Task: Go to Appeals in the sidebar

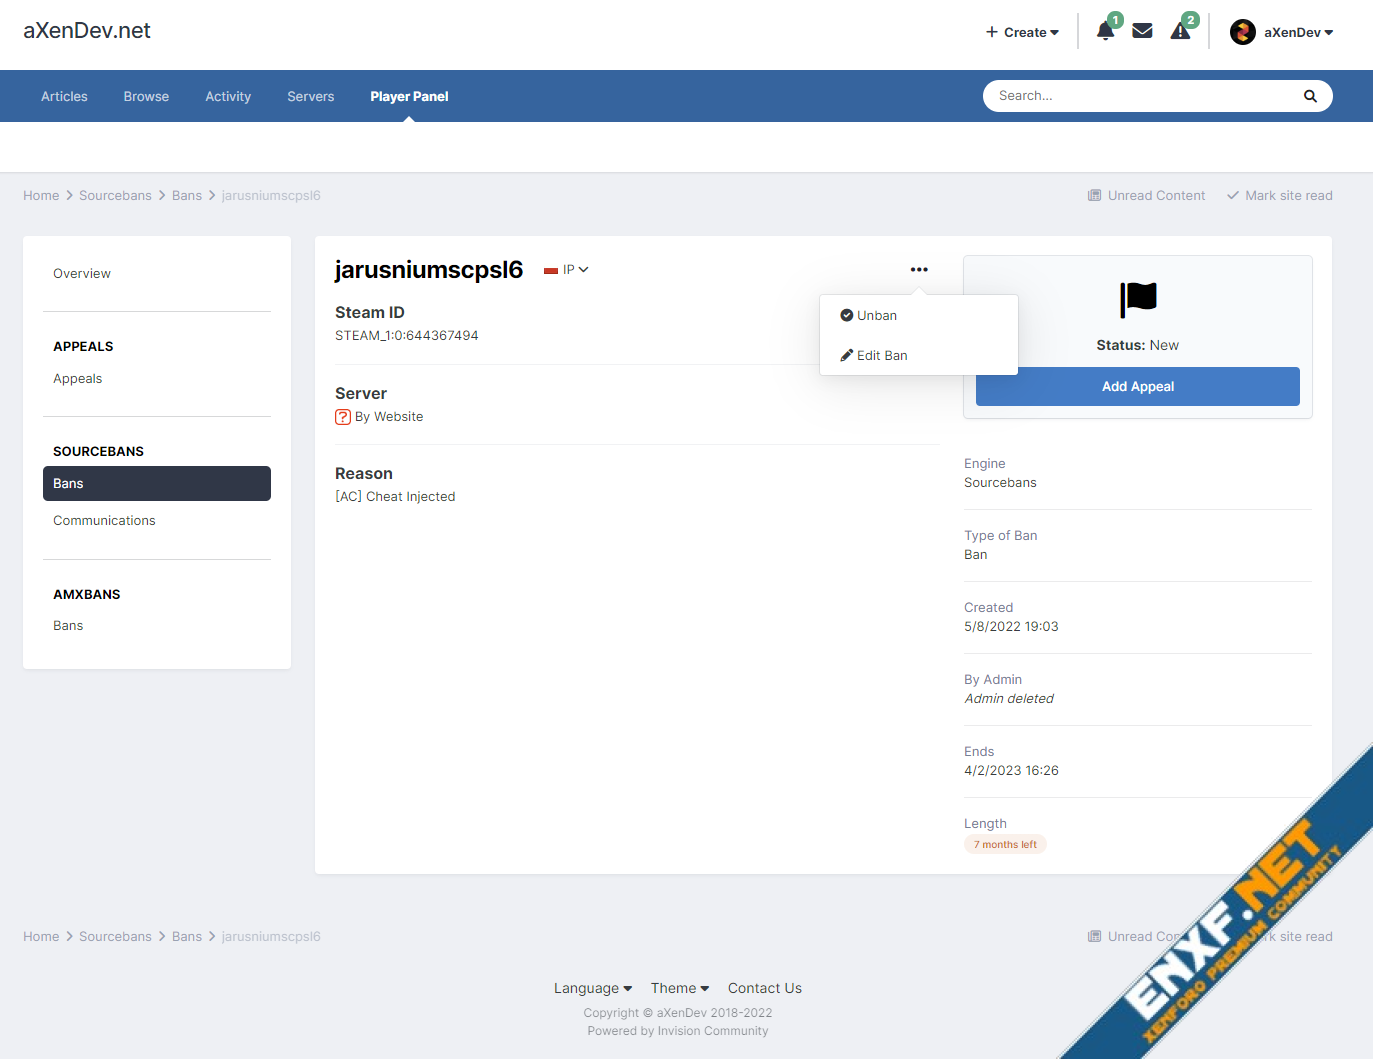Action: 77,378
